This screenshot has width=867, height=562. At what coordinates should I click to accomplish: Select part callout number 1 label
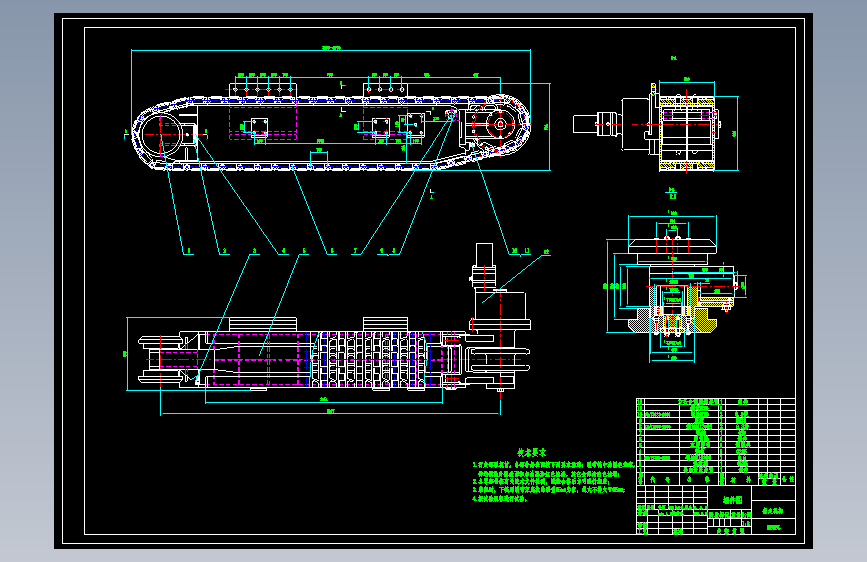click(189, 251)
